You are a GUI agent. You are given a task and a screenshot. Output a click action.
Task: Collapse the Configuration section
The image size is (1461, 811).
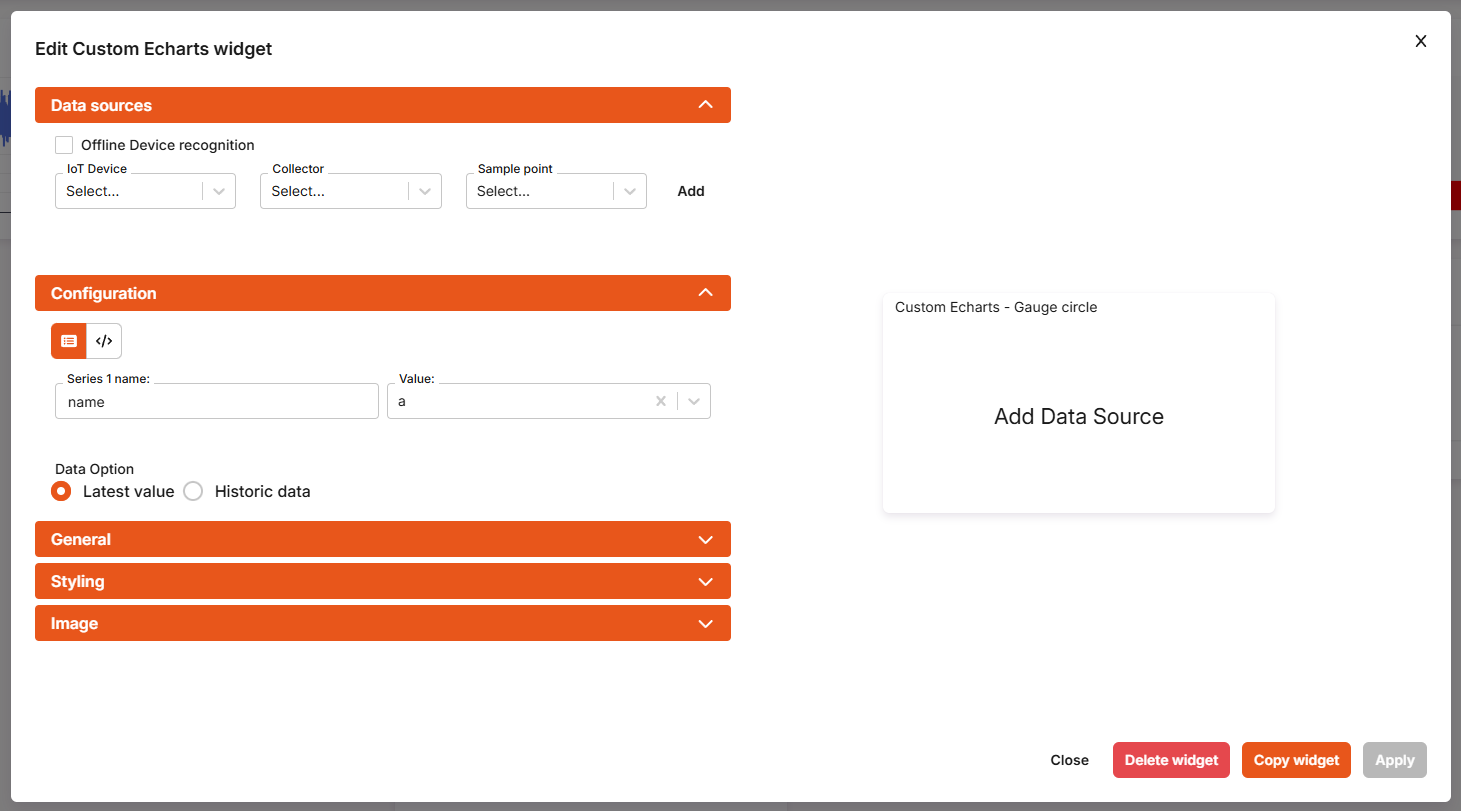[383, 293]
